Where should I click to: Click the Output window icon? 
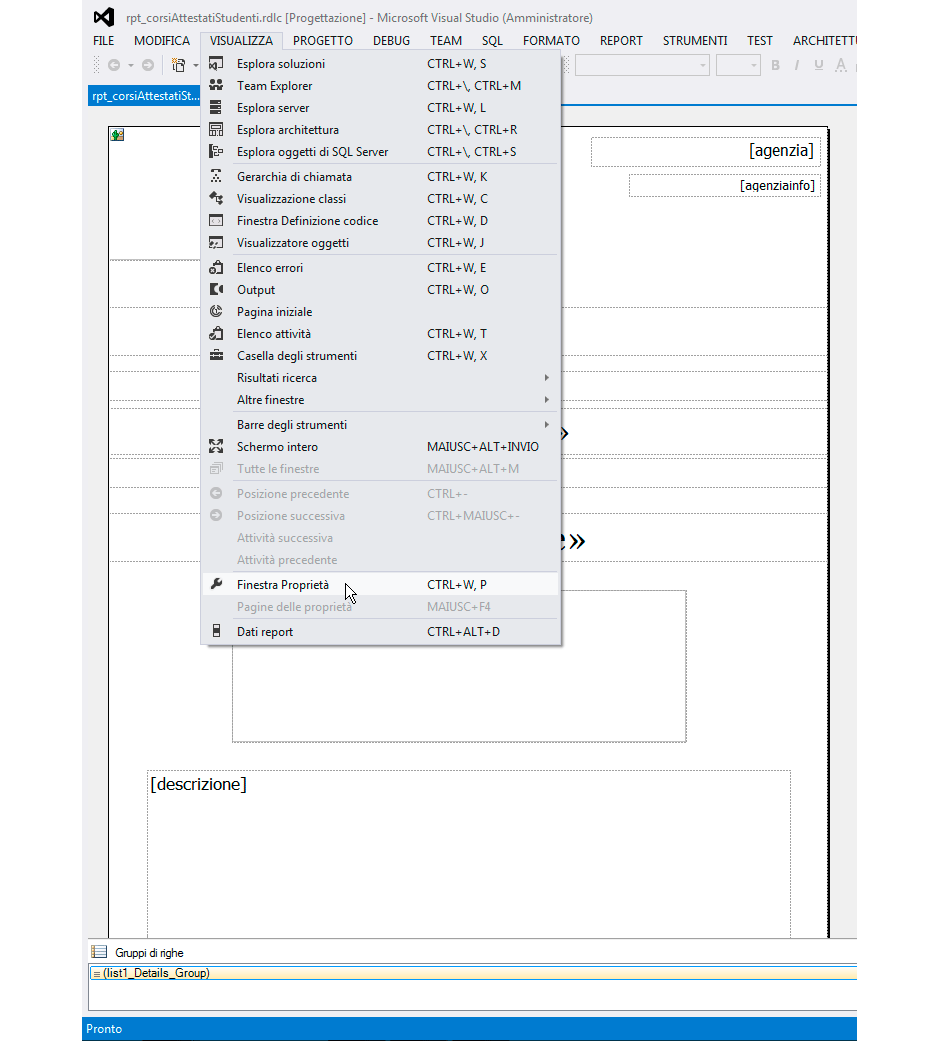[216, 289]
